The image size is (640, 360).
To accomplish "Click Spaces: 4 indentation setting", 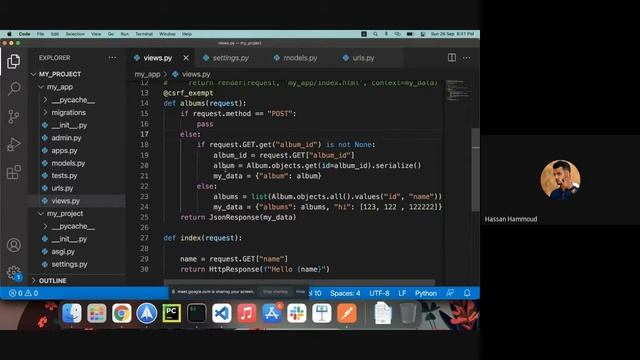I will [345, 293].
